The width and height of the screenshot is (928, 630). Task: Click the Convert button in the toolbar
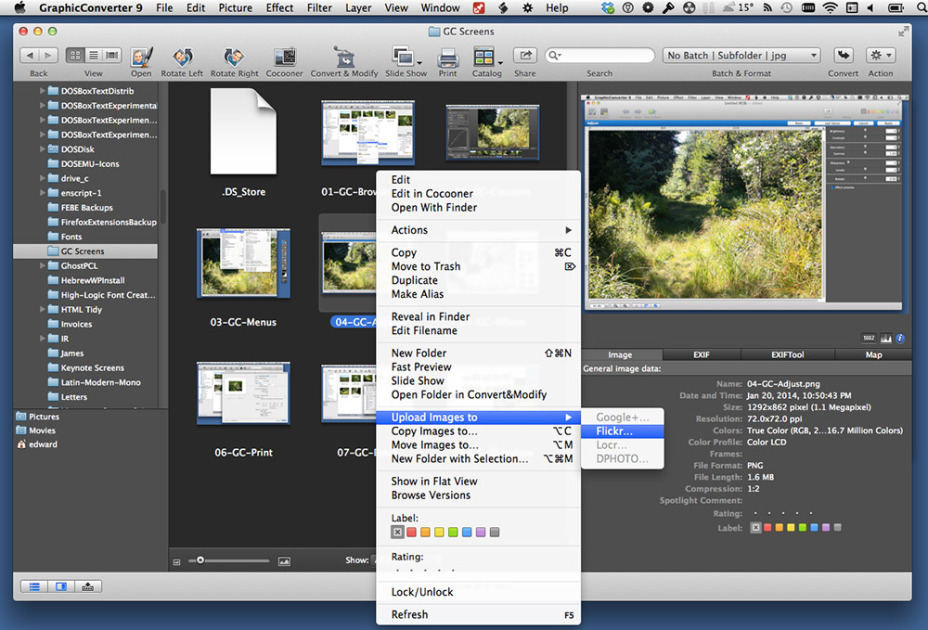[x=843, y=56]
